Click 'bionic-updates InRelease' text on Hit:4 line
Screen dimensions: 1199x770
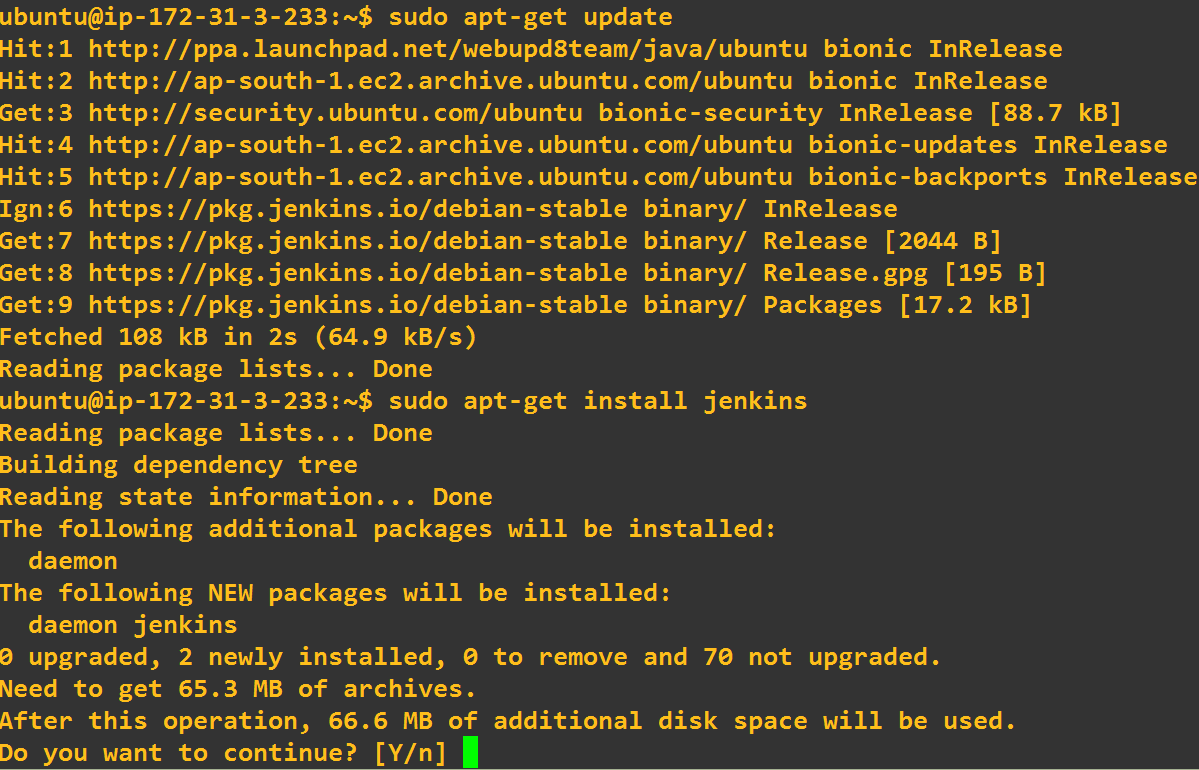988,145
